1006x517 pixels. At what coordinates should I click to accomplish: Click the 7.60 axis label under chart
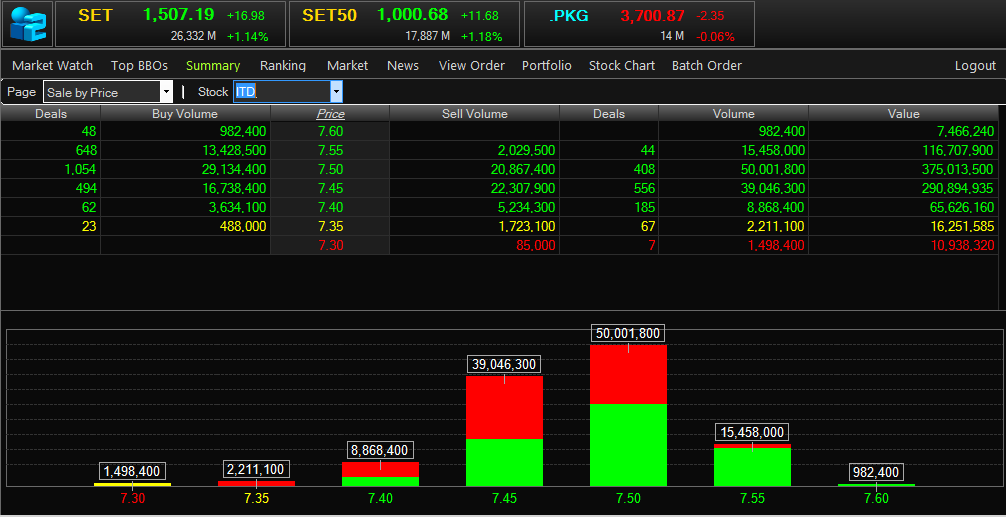coord(876,498)
